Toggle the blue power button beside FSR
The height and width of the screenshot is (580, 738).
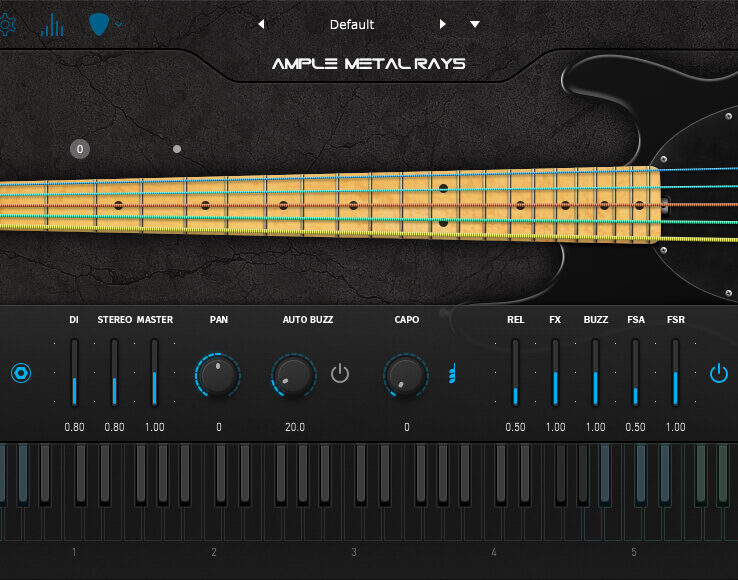point(719,373)
